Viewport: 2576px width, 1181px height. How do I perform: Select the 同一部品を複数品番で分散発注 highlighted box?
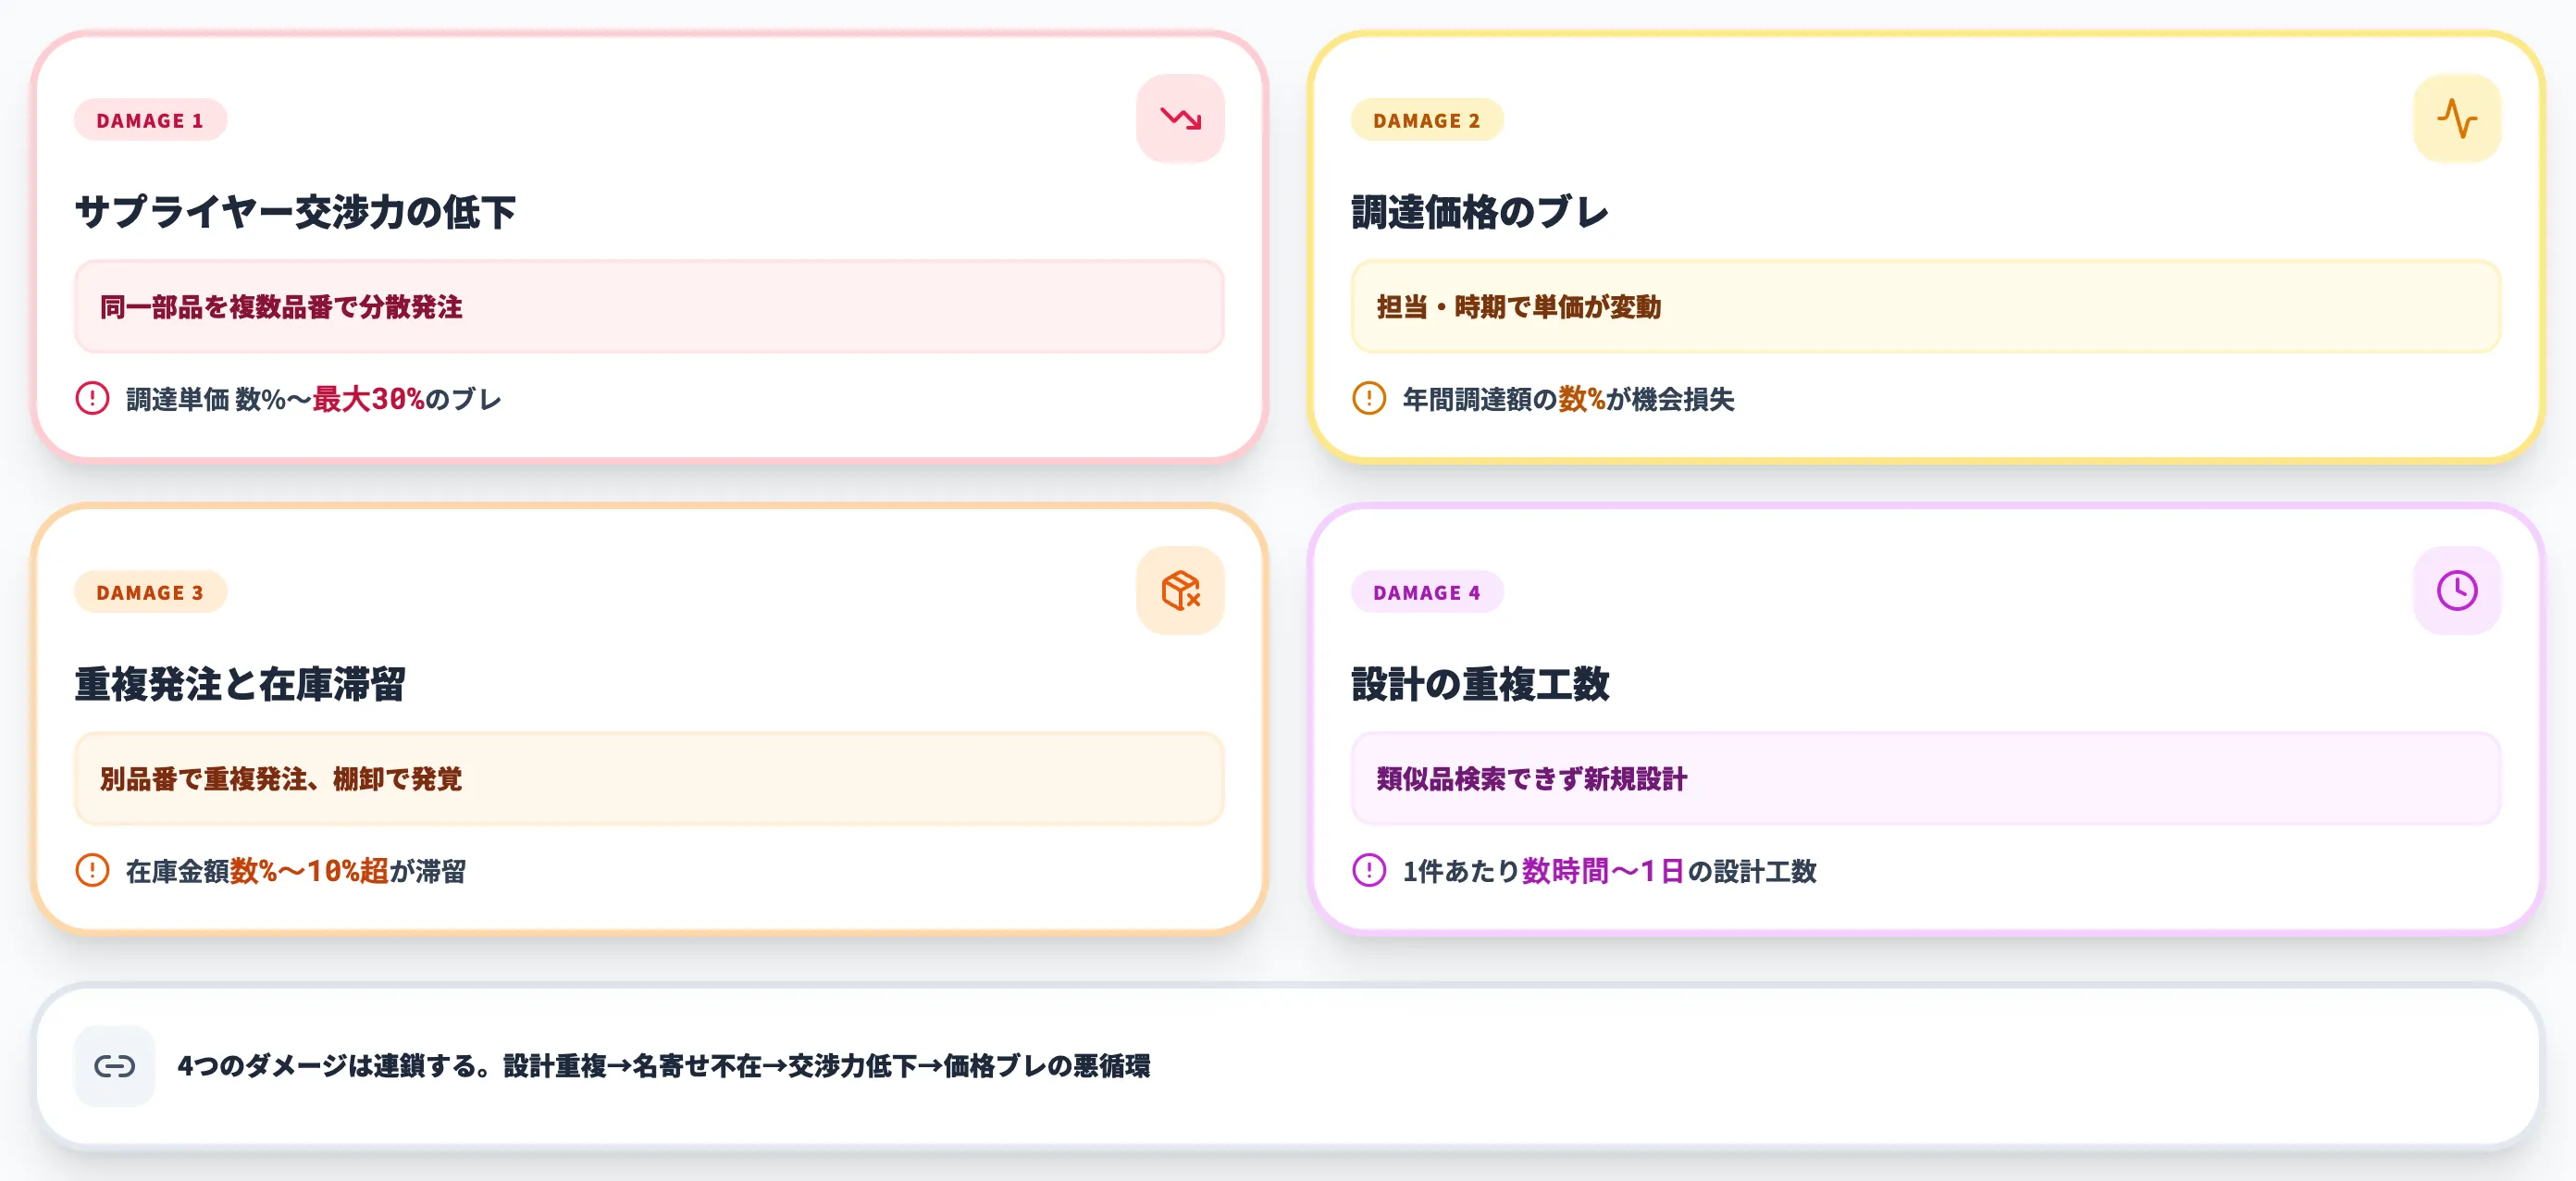point(648,308)
